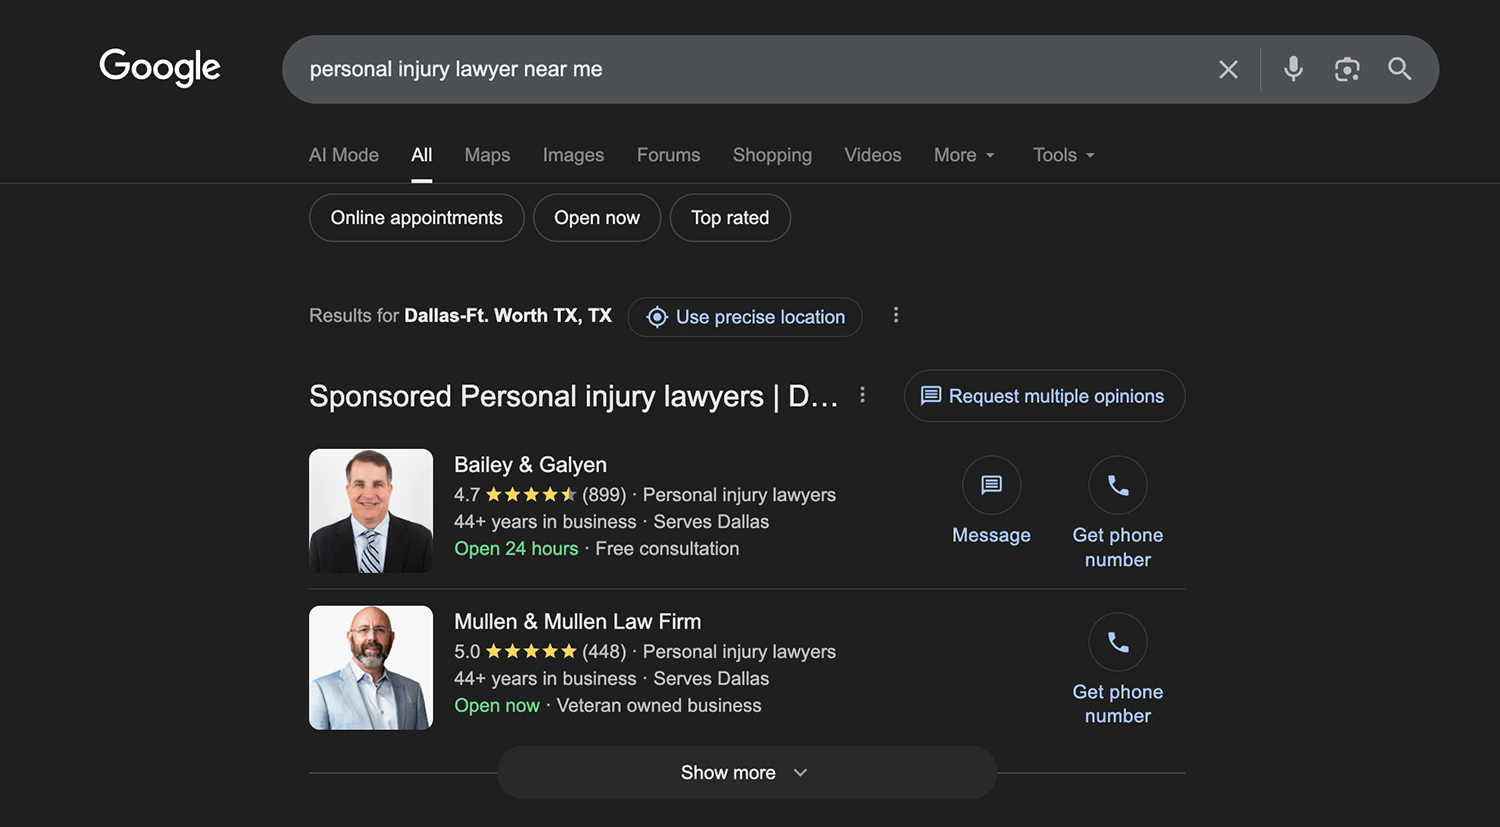1500x827 pixels.
Task: Open Google Lens image search
Action: pyautogui.click(x=1346, y=69)
